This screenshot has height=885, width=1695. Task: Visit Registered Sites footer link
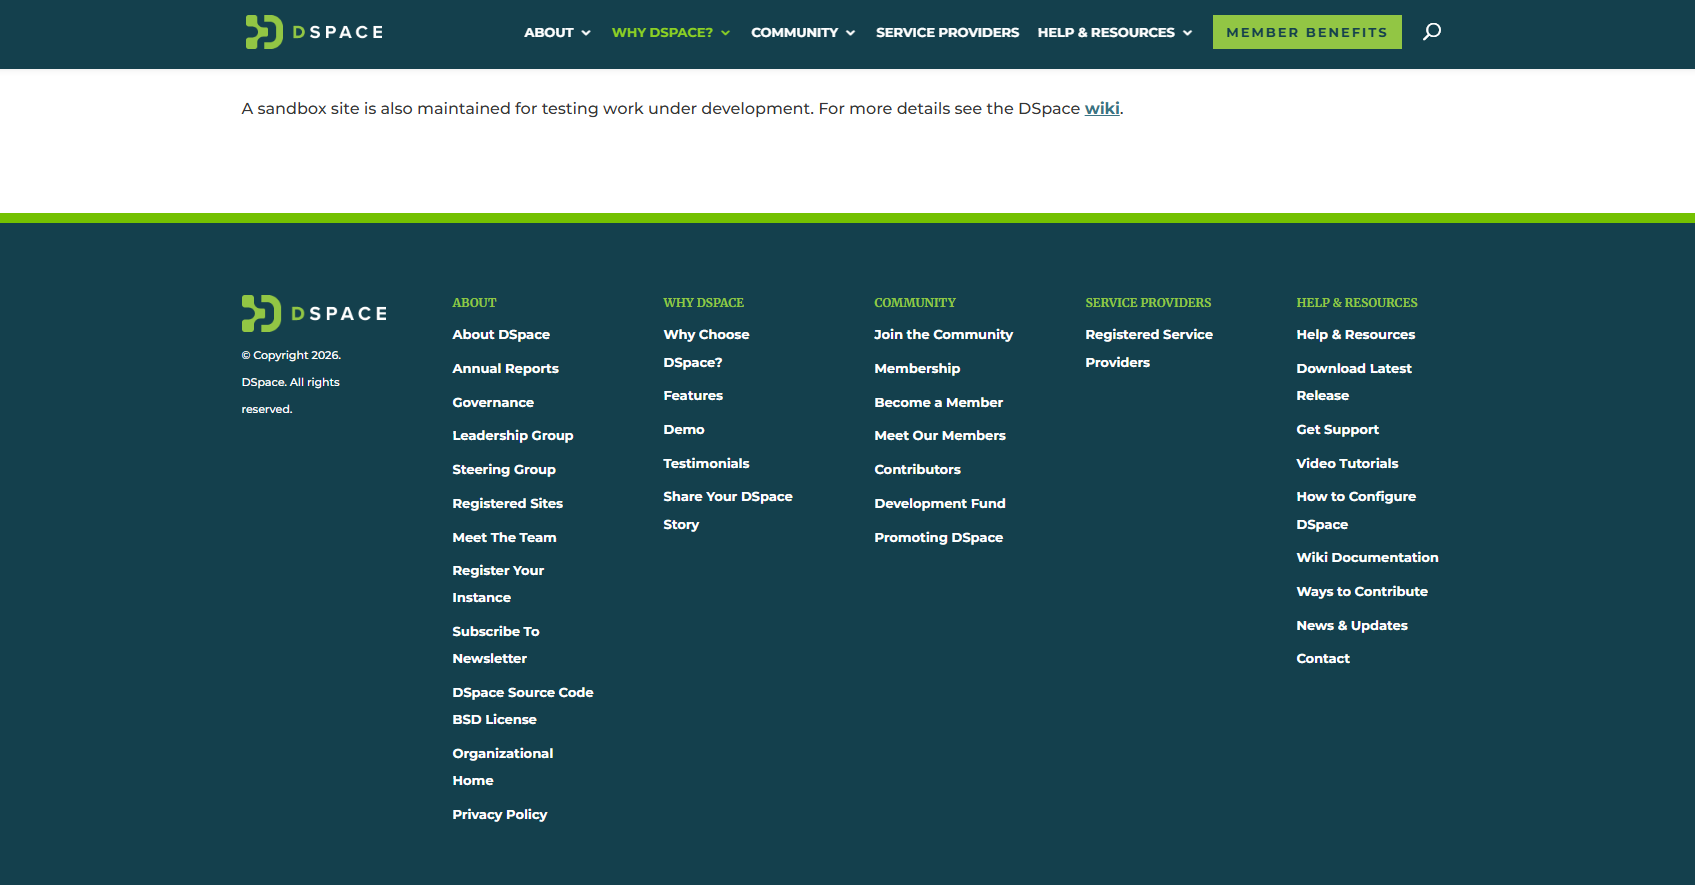pyautogui.click(x=507, y=503)
